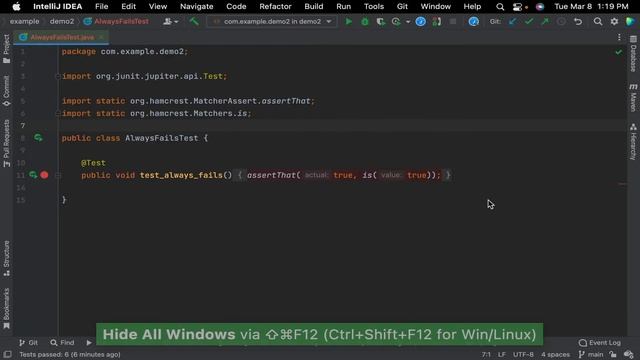The height and width of the screenshot is (360, 640).
Task: Open the Project tool window on left stripe
Action: (x=7, y=48)
